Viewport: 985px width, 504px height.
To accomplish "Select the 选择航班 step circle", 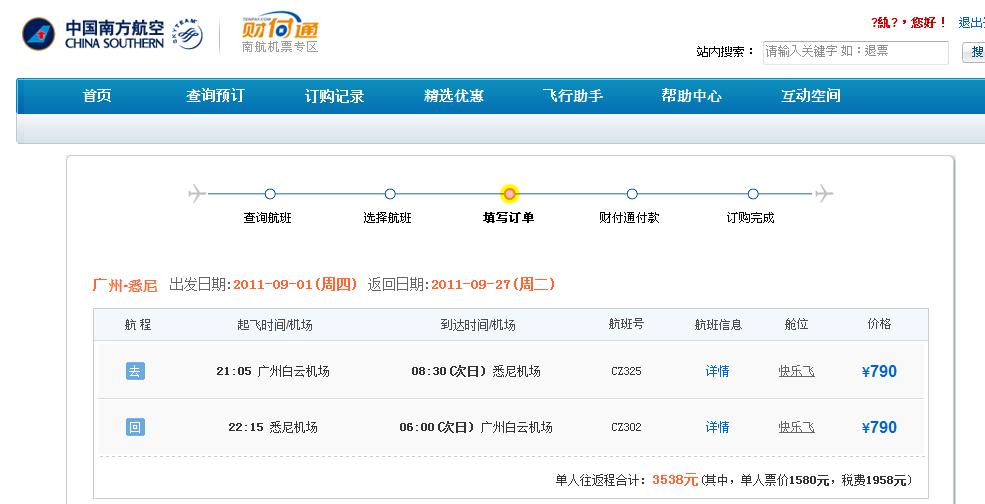I will 390,194.
